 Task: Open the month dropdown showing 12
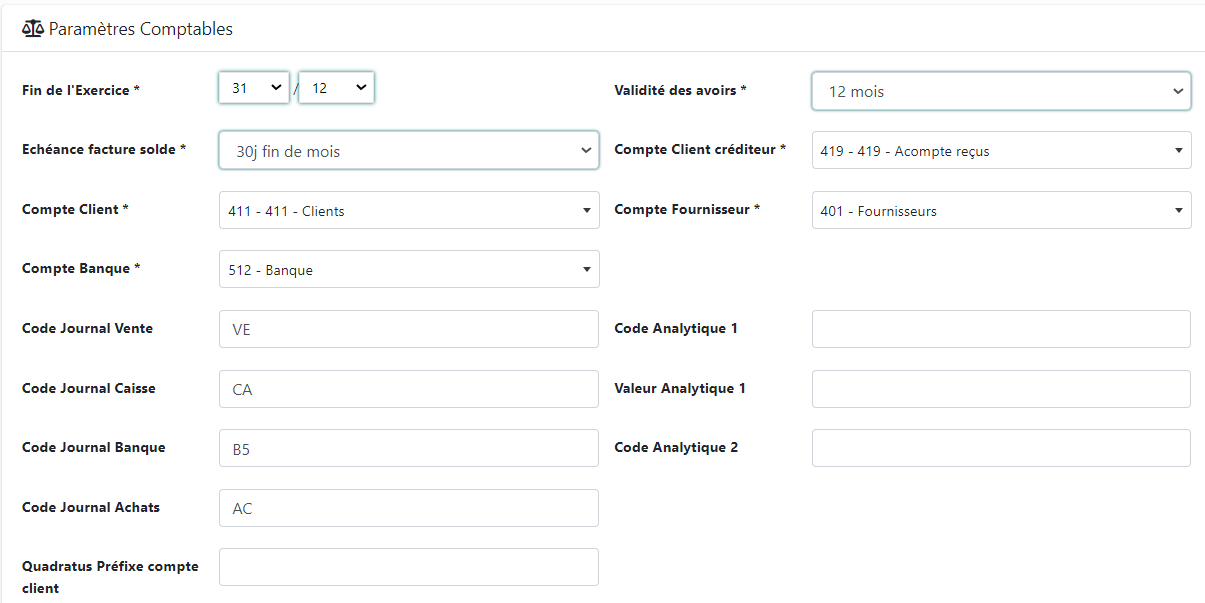(336, 88)
